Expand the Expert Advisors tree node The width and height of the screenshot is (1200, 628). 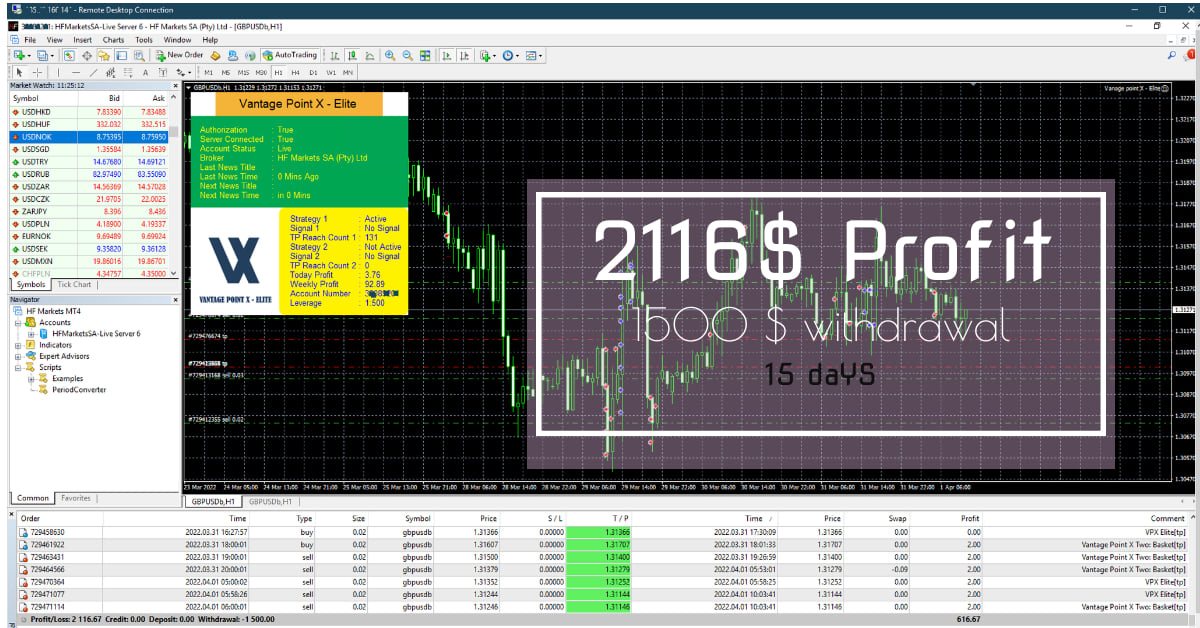click(x=19, y=356)
